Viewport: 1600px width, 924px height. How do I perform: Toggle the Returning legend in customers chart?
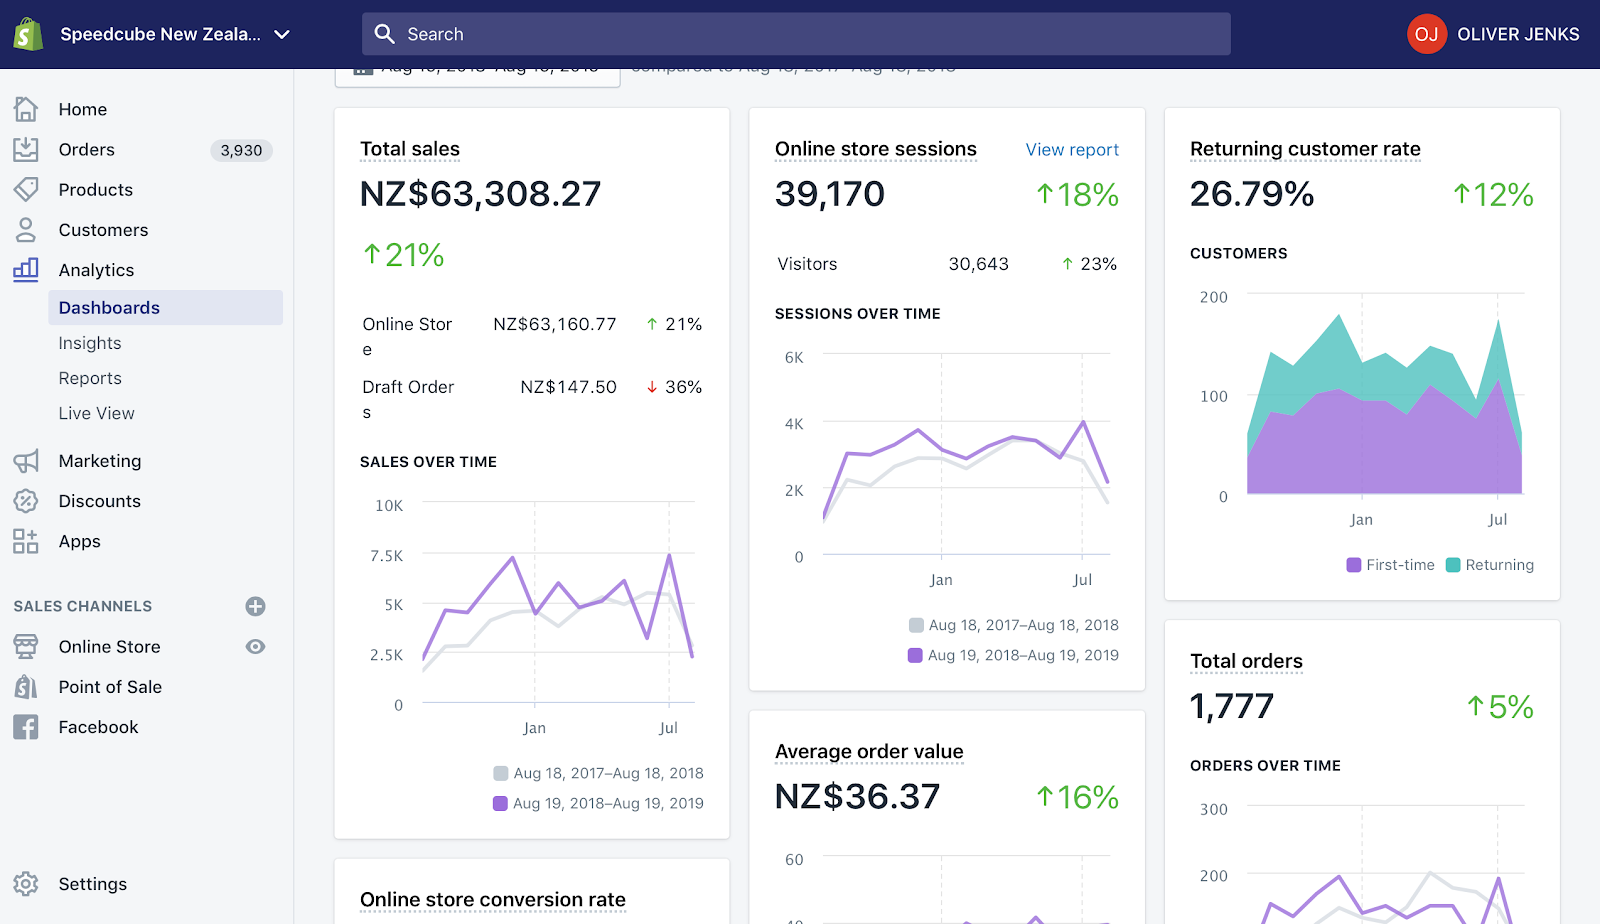pos(1489,565)
